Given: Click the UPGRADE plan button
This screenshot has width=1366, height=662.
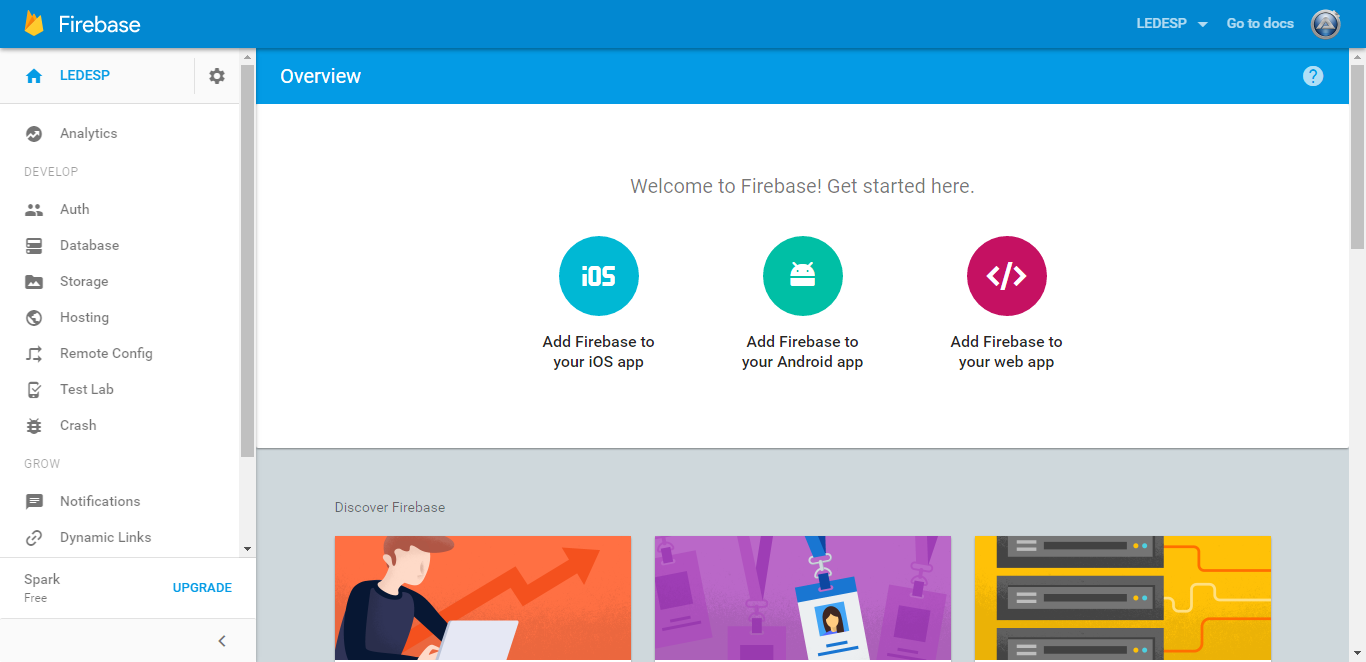Looking at the screenshot, I should click(202, 588).
